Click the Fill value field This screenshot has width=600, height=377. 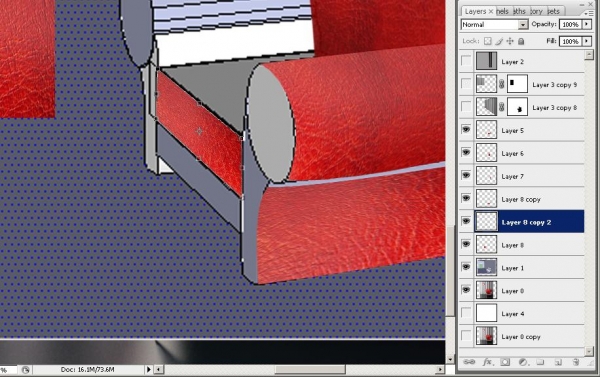[x=570, y=41]
